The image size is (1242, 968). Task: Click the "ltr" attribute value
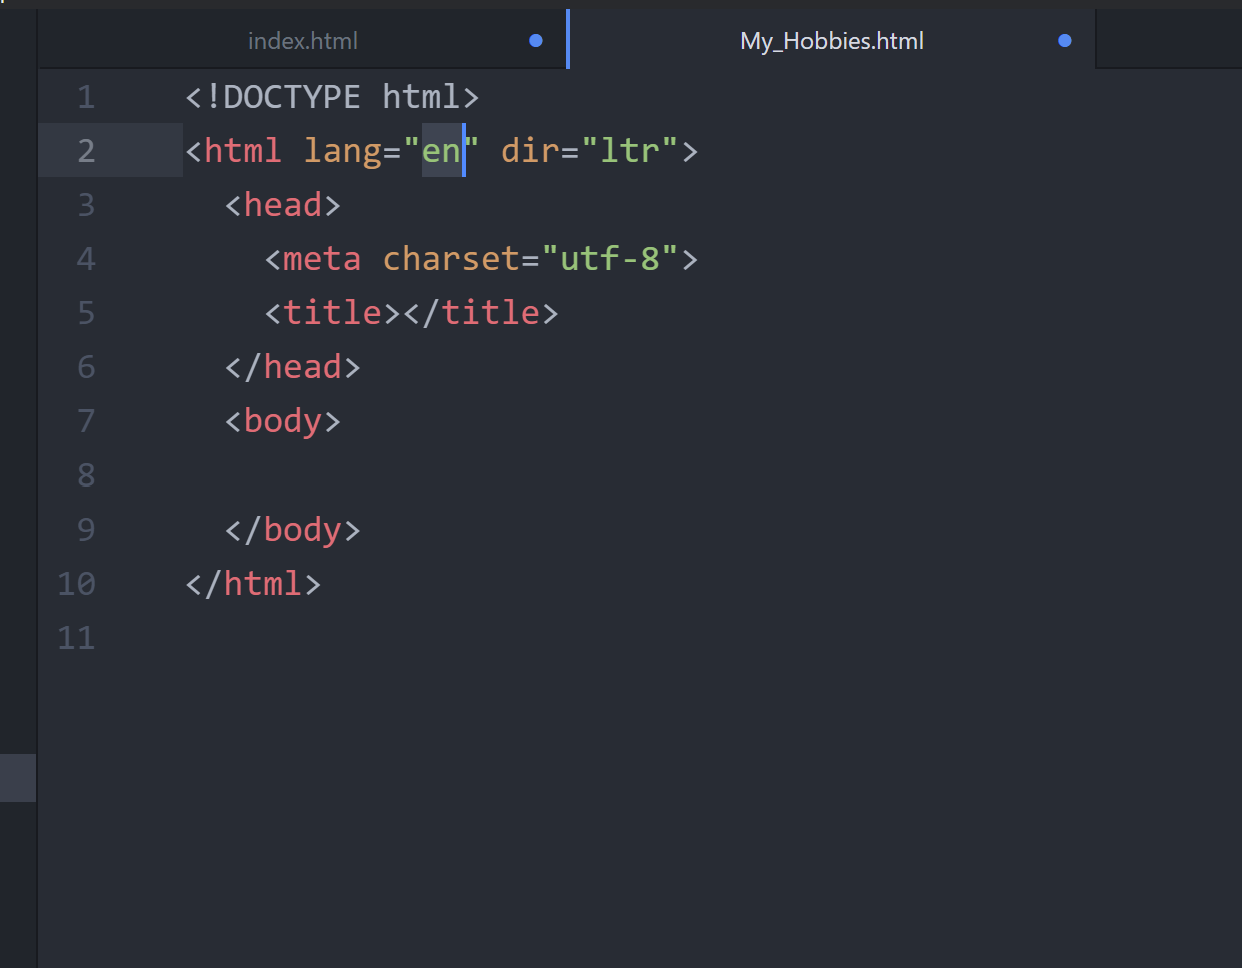click(x=629, y=151)
